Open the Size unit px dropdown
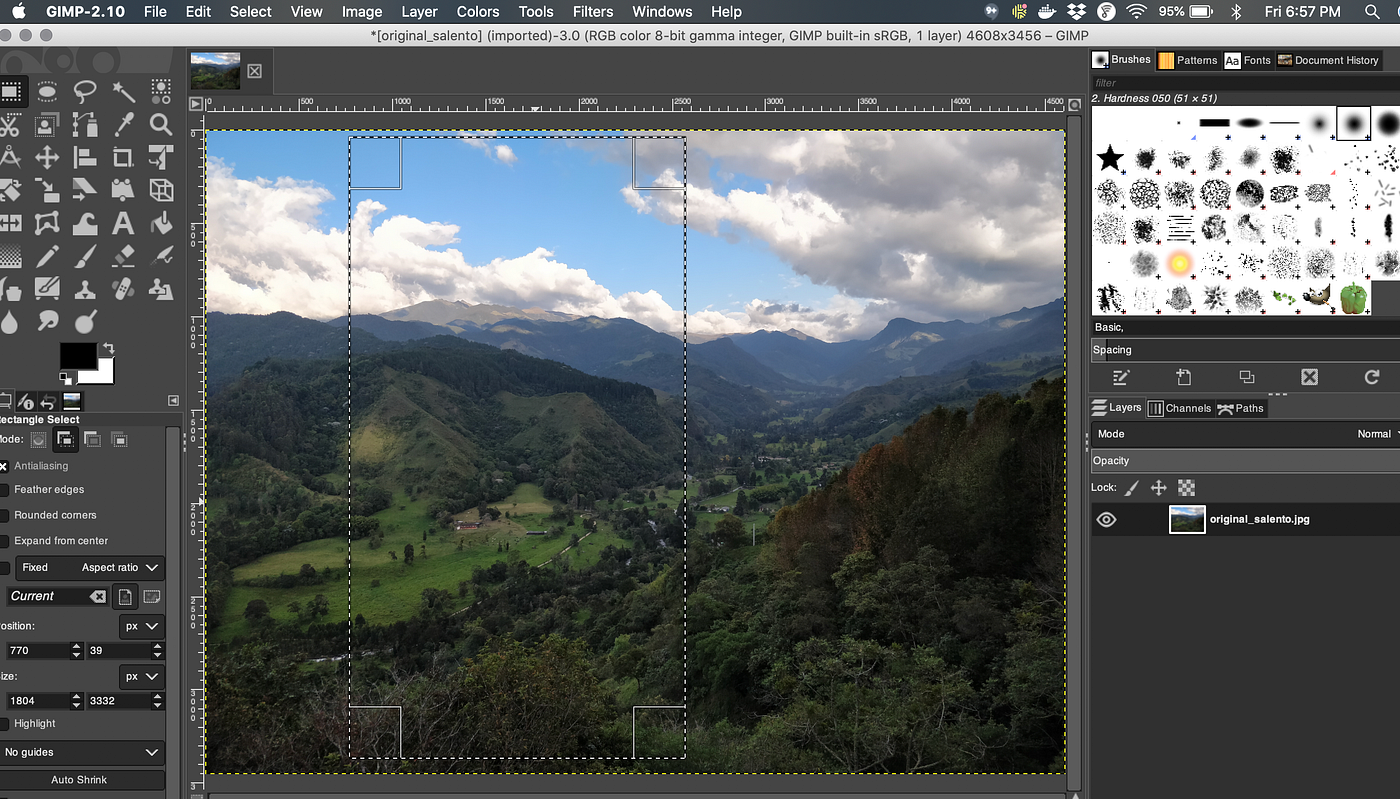Screen dimensions: 1400x799 [x=140, y=676]
